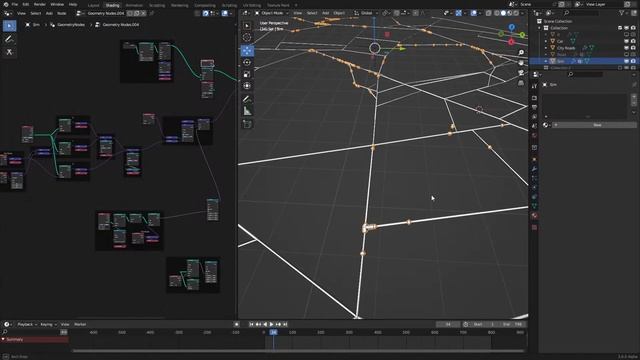Toggle fake user shield for Geometry Nodes.004
640x360 pixels.
130,13
